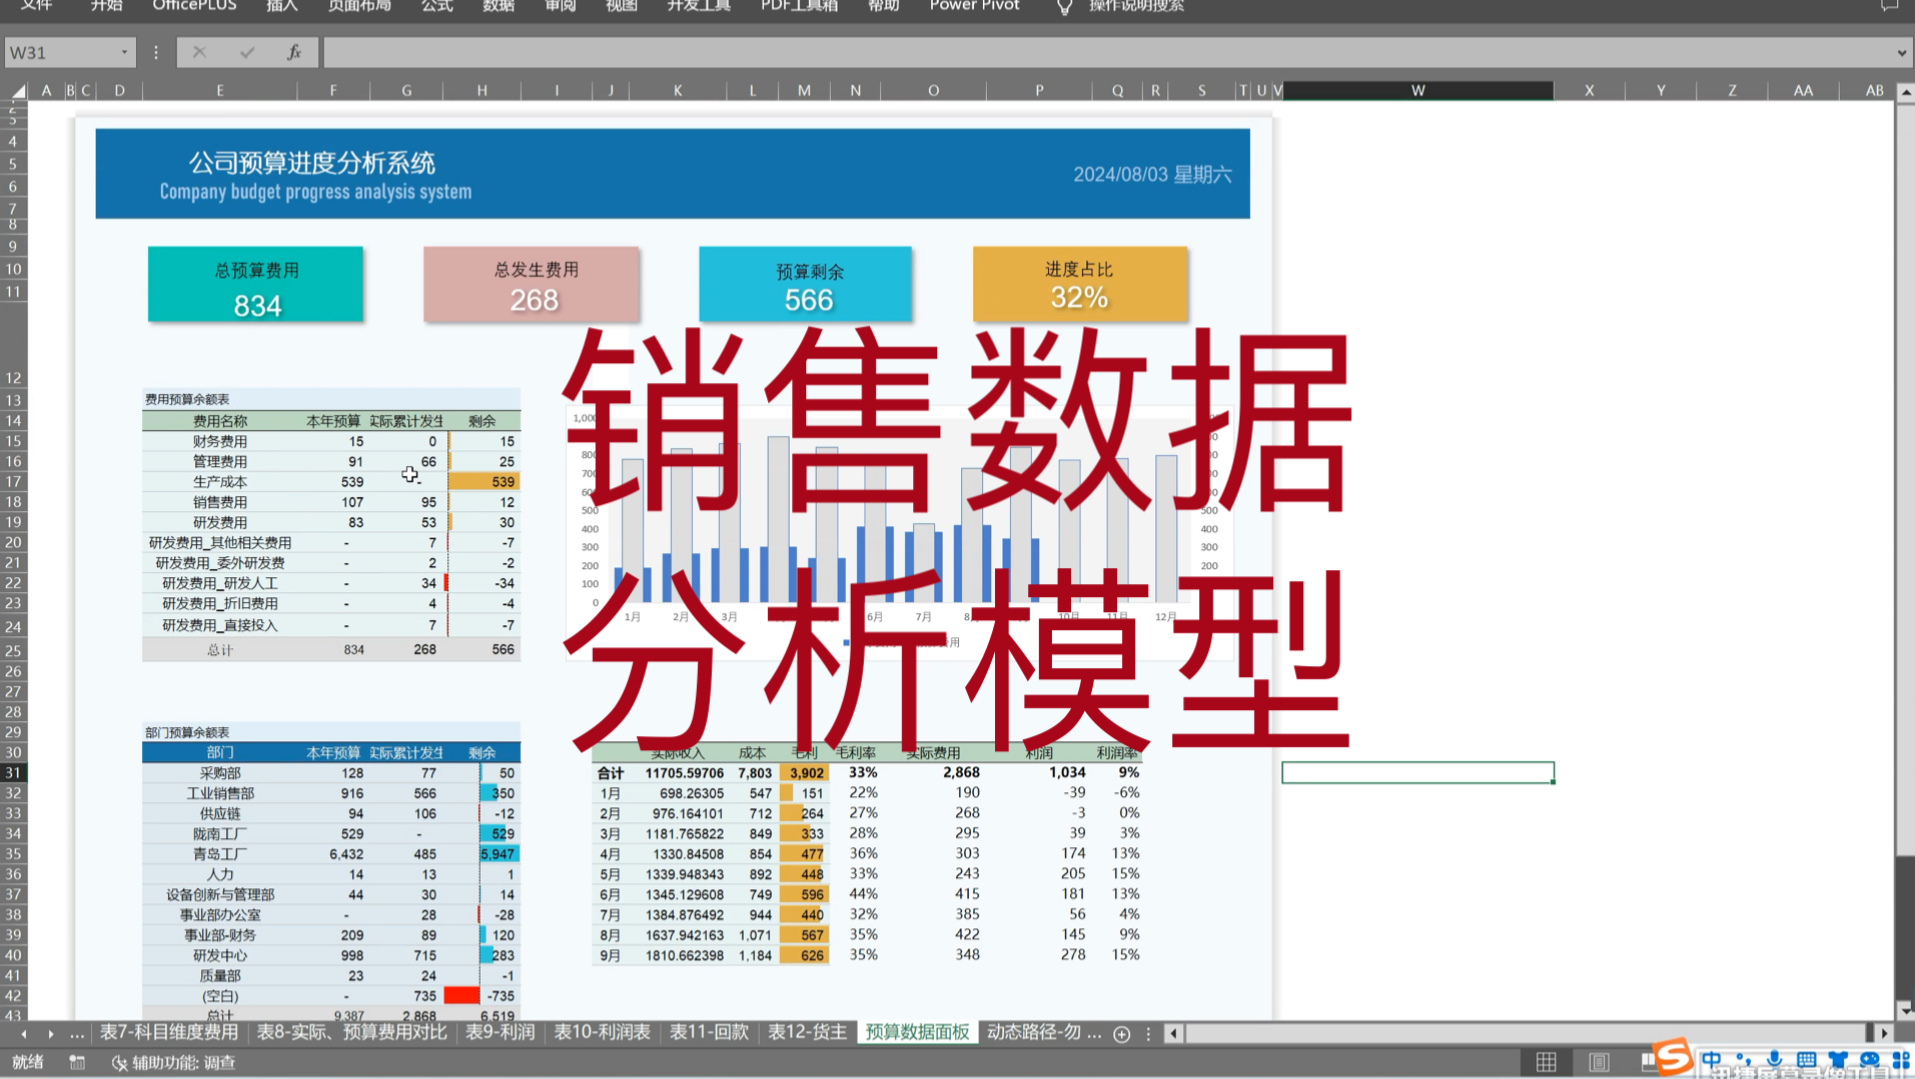Click the lightbulb Tell Me icon
Viewport: 1915px width, 1079px height.
click(1064, 7)
